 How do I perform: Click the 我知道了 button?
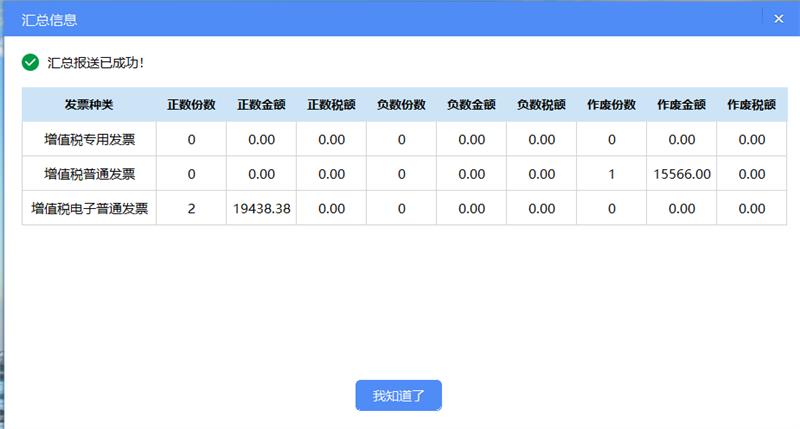click(398, 396)
